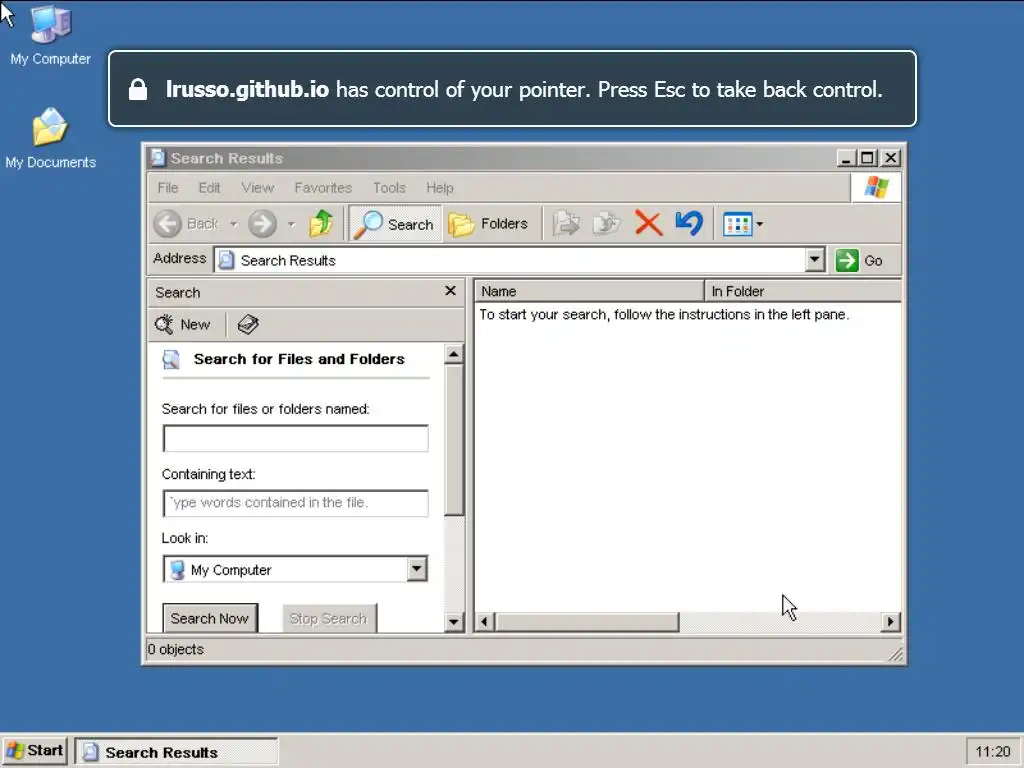Click results horizontal scroll right arrow
The width and height of the screenshot is (1024, 768).
[890, 622]
